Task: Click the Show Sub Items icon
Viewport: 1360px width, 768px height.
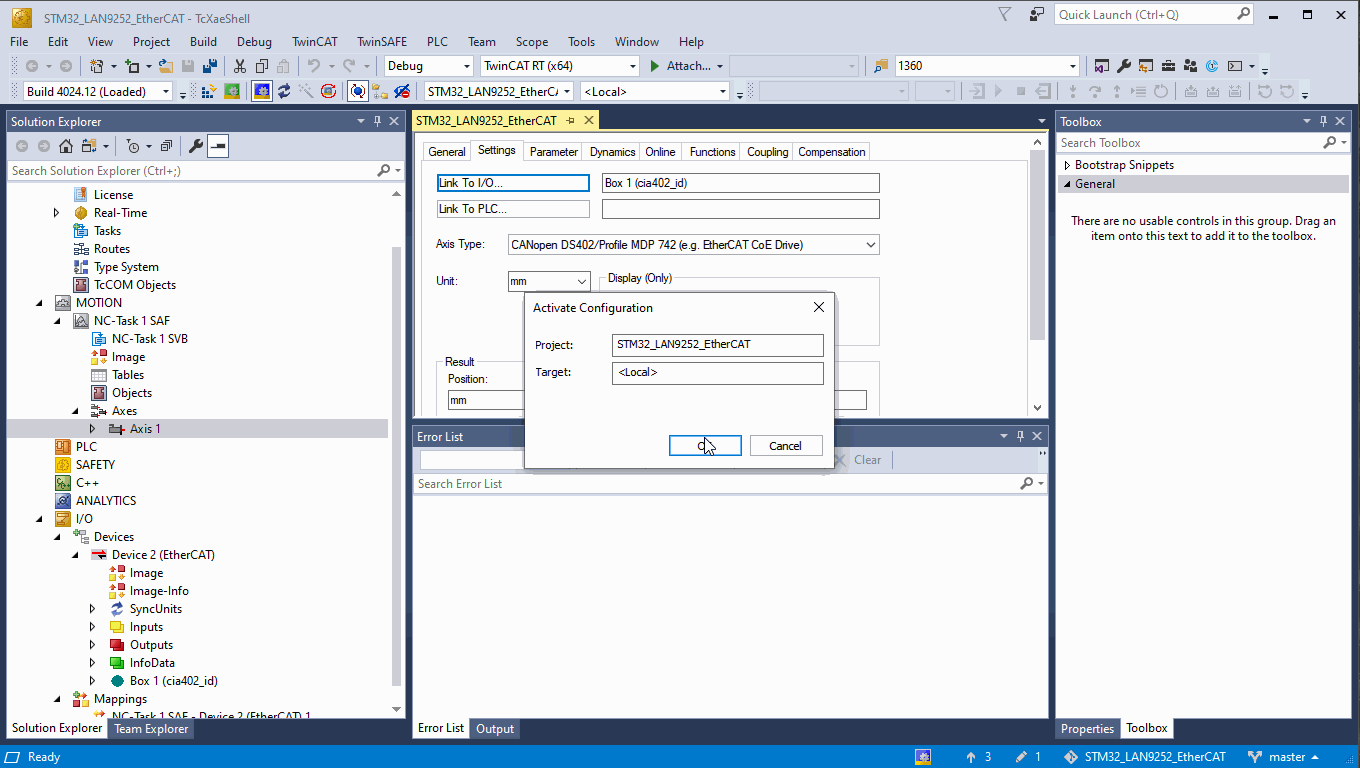Action: tap(380, 92)
